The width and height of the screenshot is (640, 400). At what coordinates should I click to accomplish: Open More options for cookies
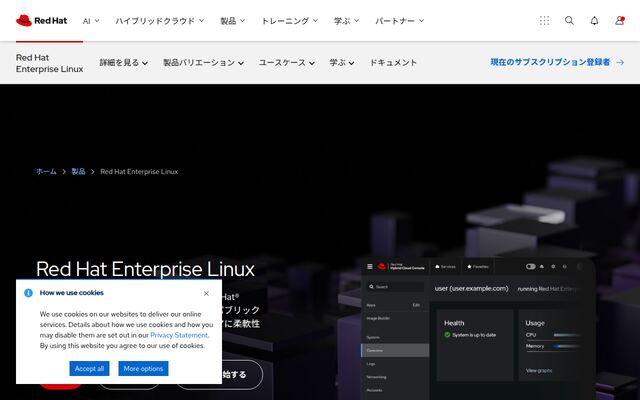click(143, 369)
